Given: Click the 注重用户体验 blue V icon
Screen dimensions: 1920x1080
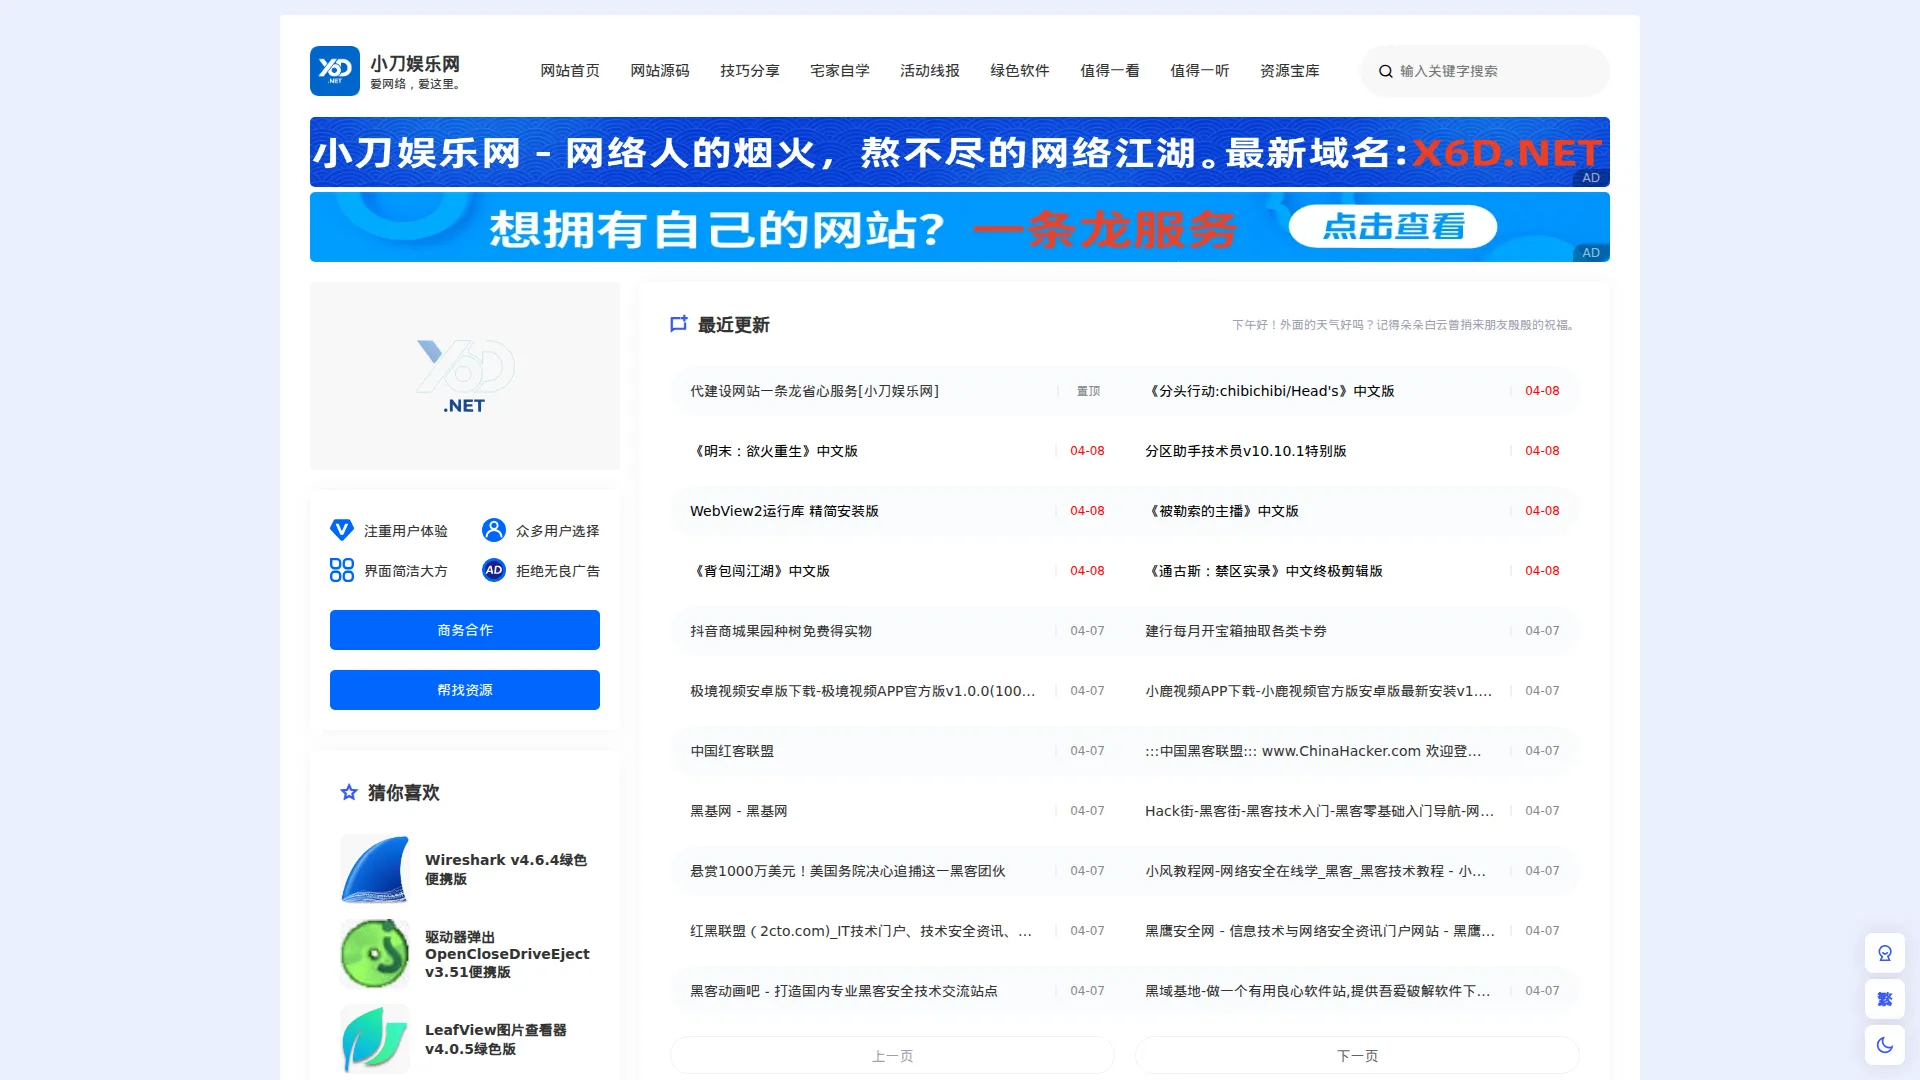Looking at the screenshot, I should tap(342, 530).
